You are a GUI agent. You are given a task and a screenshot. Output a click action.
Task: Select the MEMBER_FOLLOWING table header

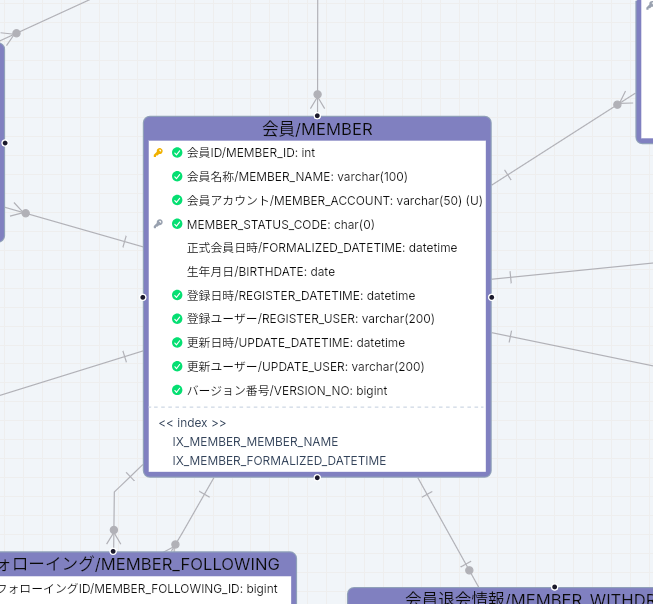(146, 564)
